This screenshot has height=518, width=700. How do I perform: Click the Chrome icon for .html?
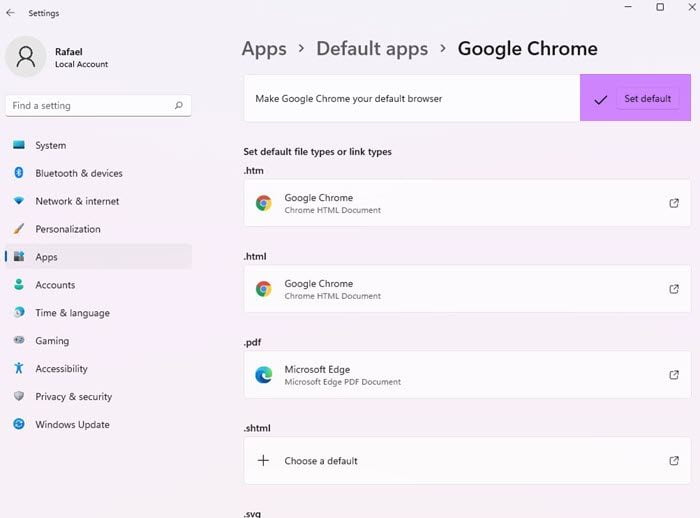click(264, 289)
